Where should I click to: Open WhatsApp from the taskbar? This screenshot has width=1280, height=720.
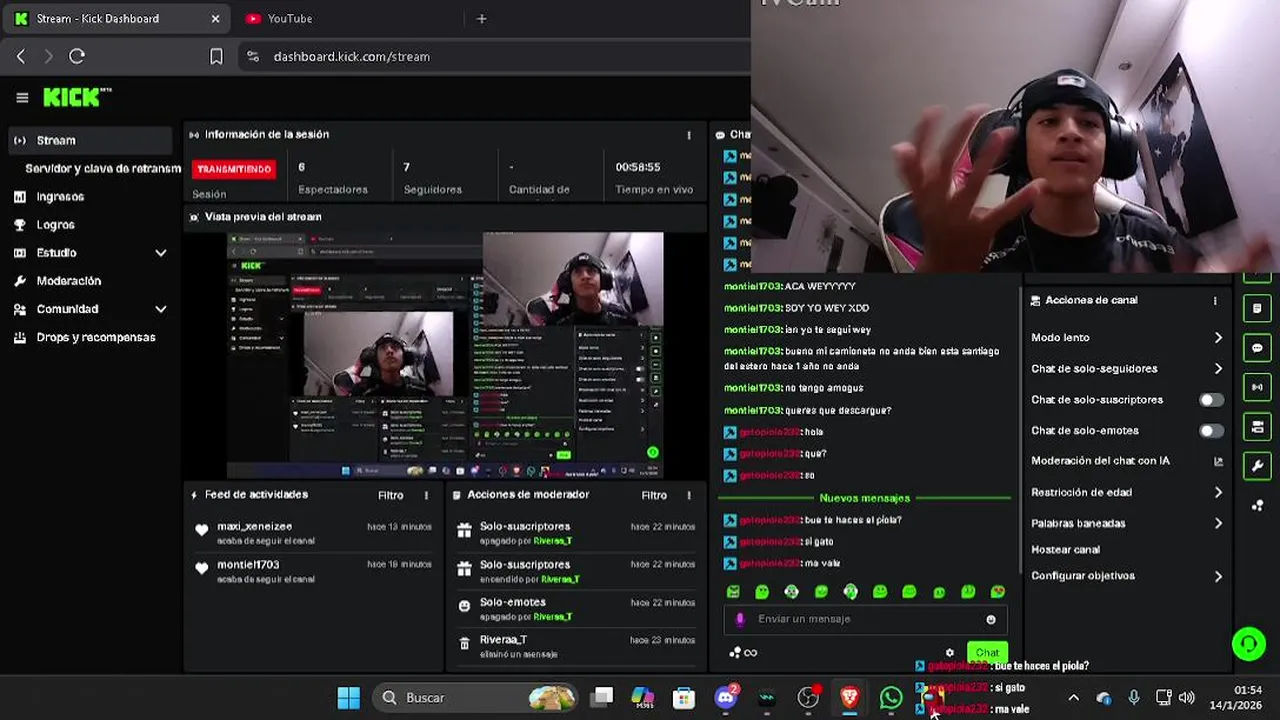(890, 698)
